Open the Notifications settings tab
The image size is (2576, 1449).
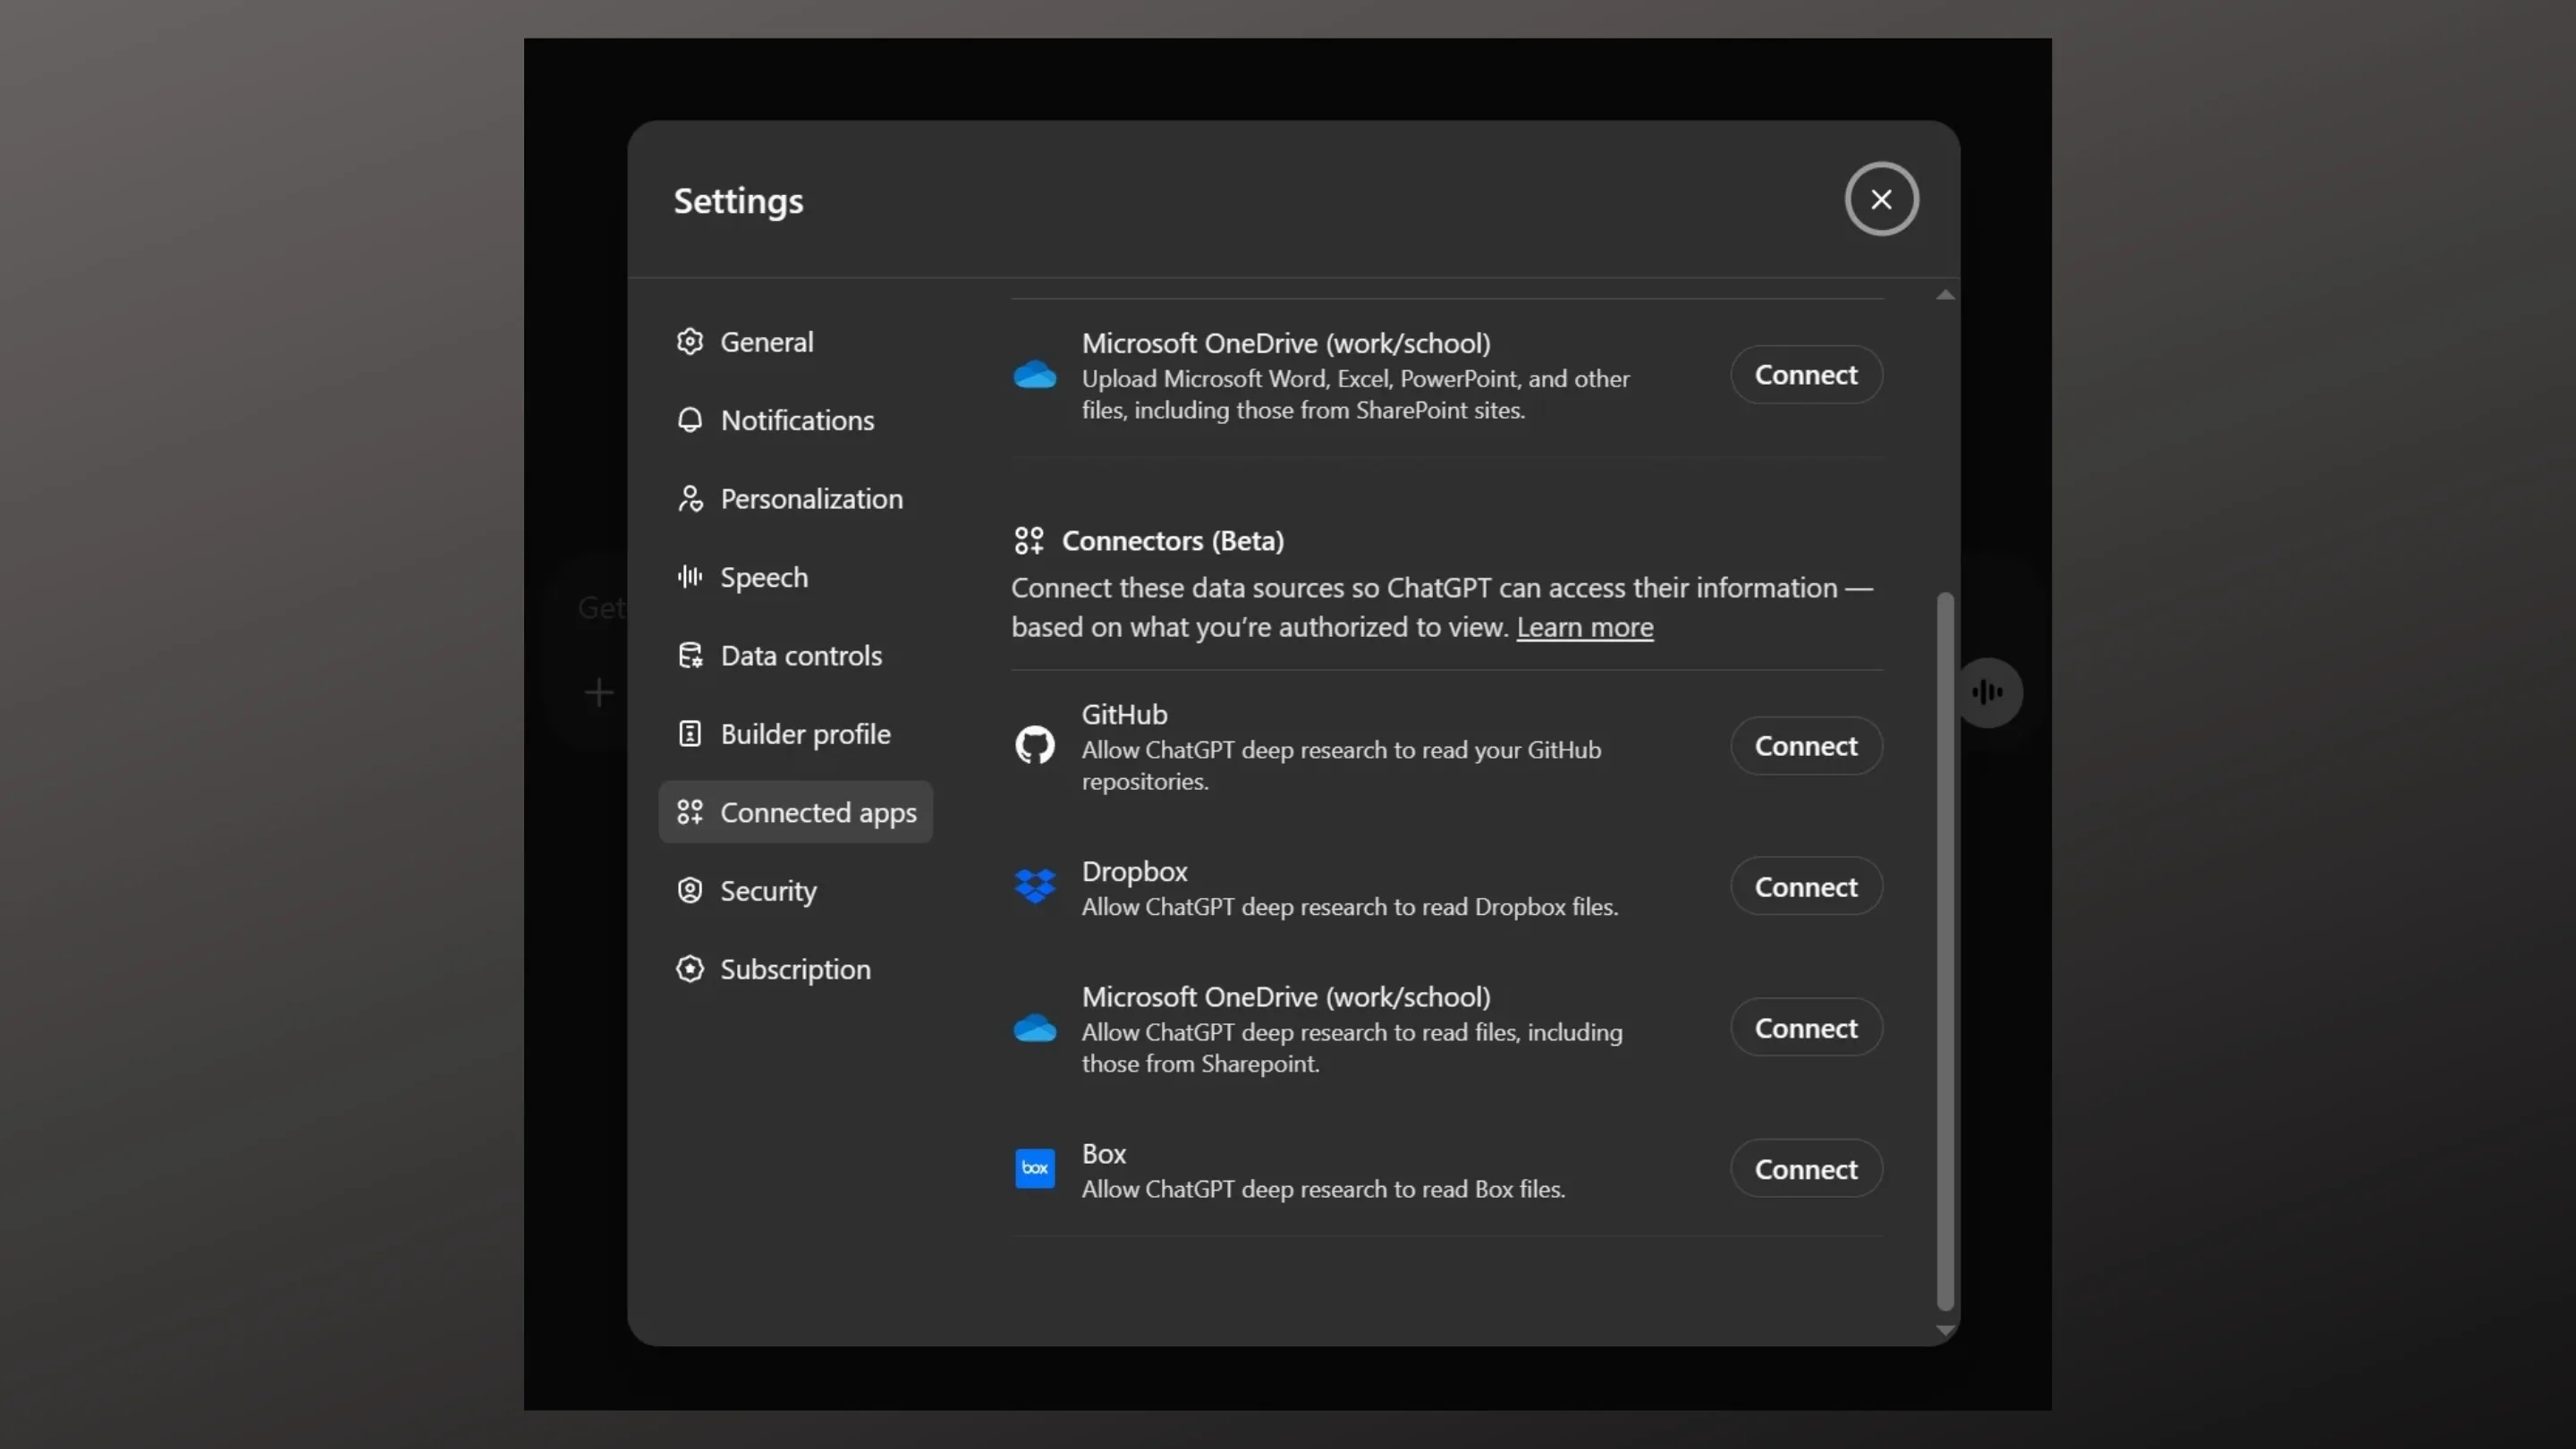click(795, 420)
